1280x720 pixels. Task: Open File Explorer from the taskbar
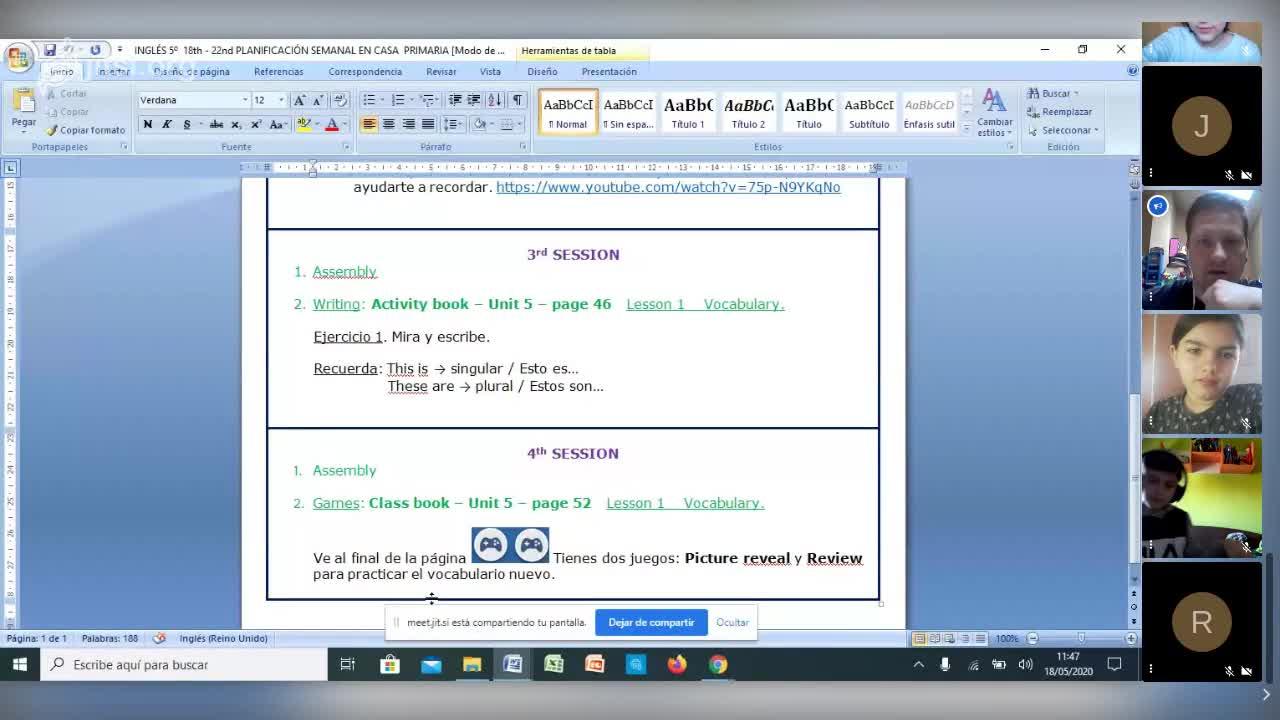pos(472,664)
